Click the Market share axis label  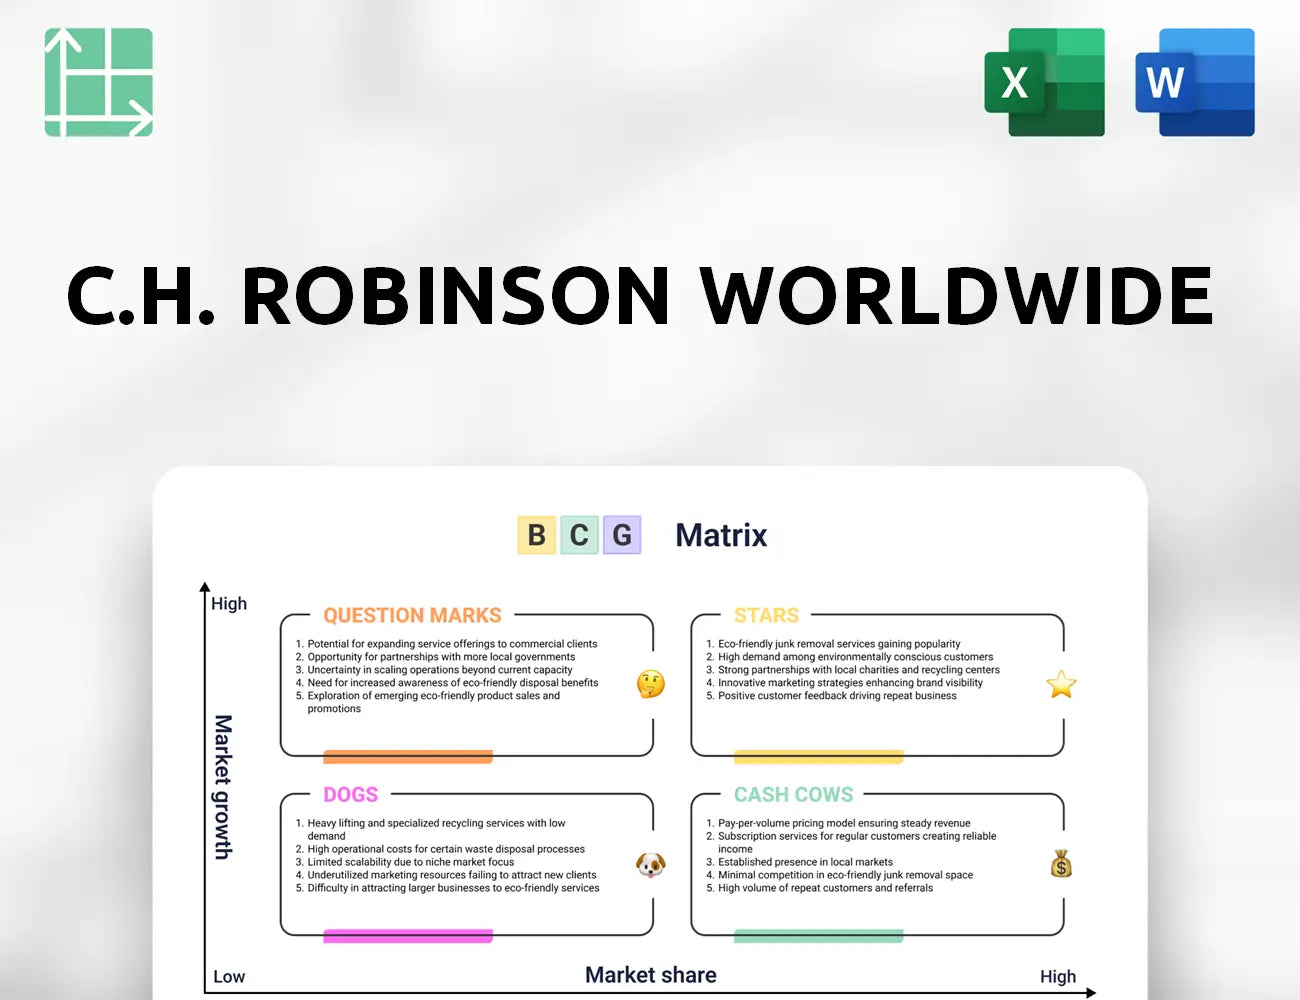[651, 975]
